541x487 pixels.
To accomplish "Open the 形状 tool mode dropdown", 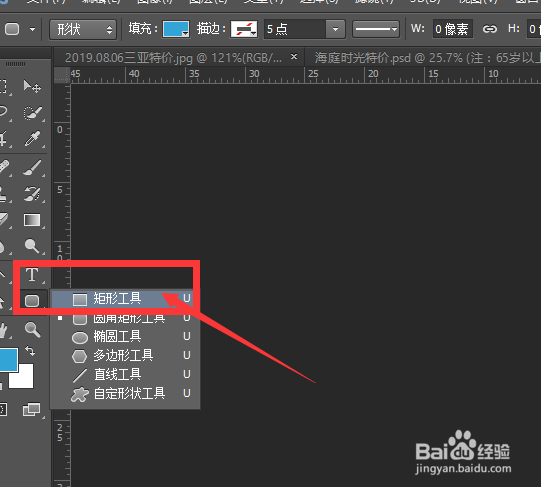I will [83, 29].
